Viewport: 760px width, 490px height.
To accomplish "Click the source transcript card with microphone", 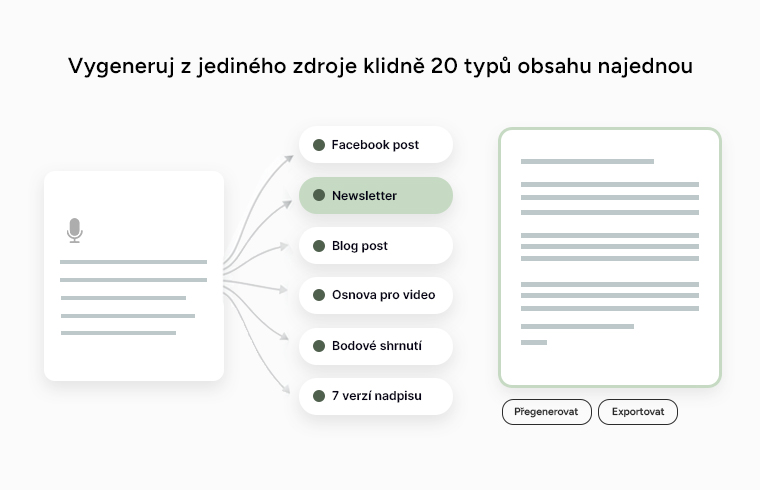I will pyautogui.click(x=134, y=276).
